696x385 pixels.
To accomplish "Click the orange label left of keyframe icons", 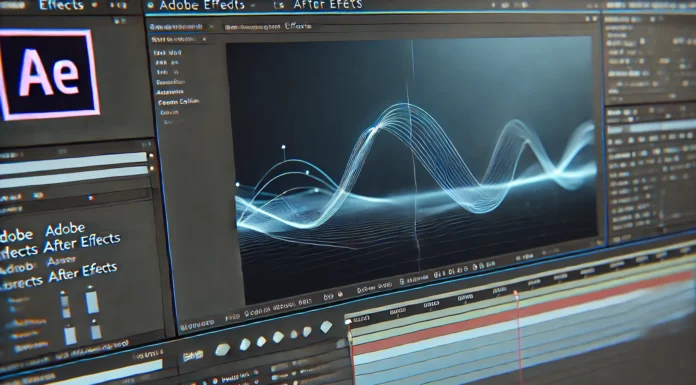I will pos(194,355).
